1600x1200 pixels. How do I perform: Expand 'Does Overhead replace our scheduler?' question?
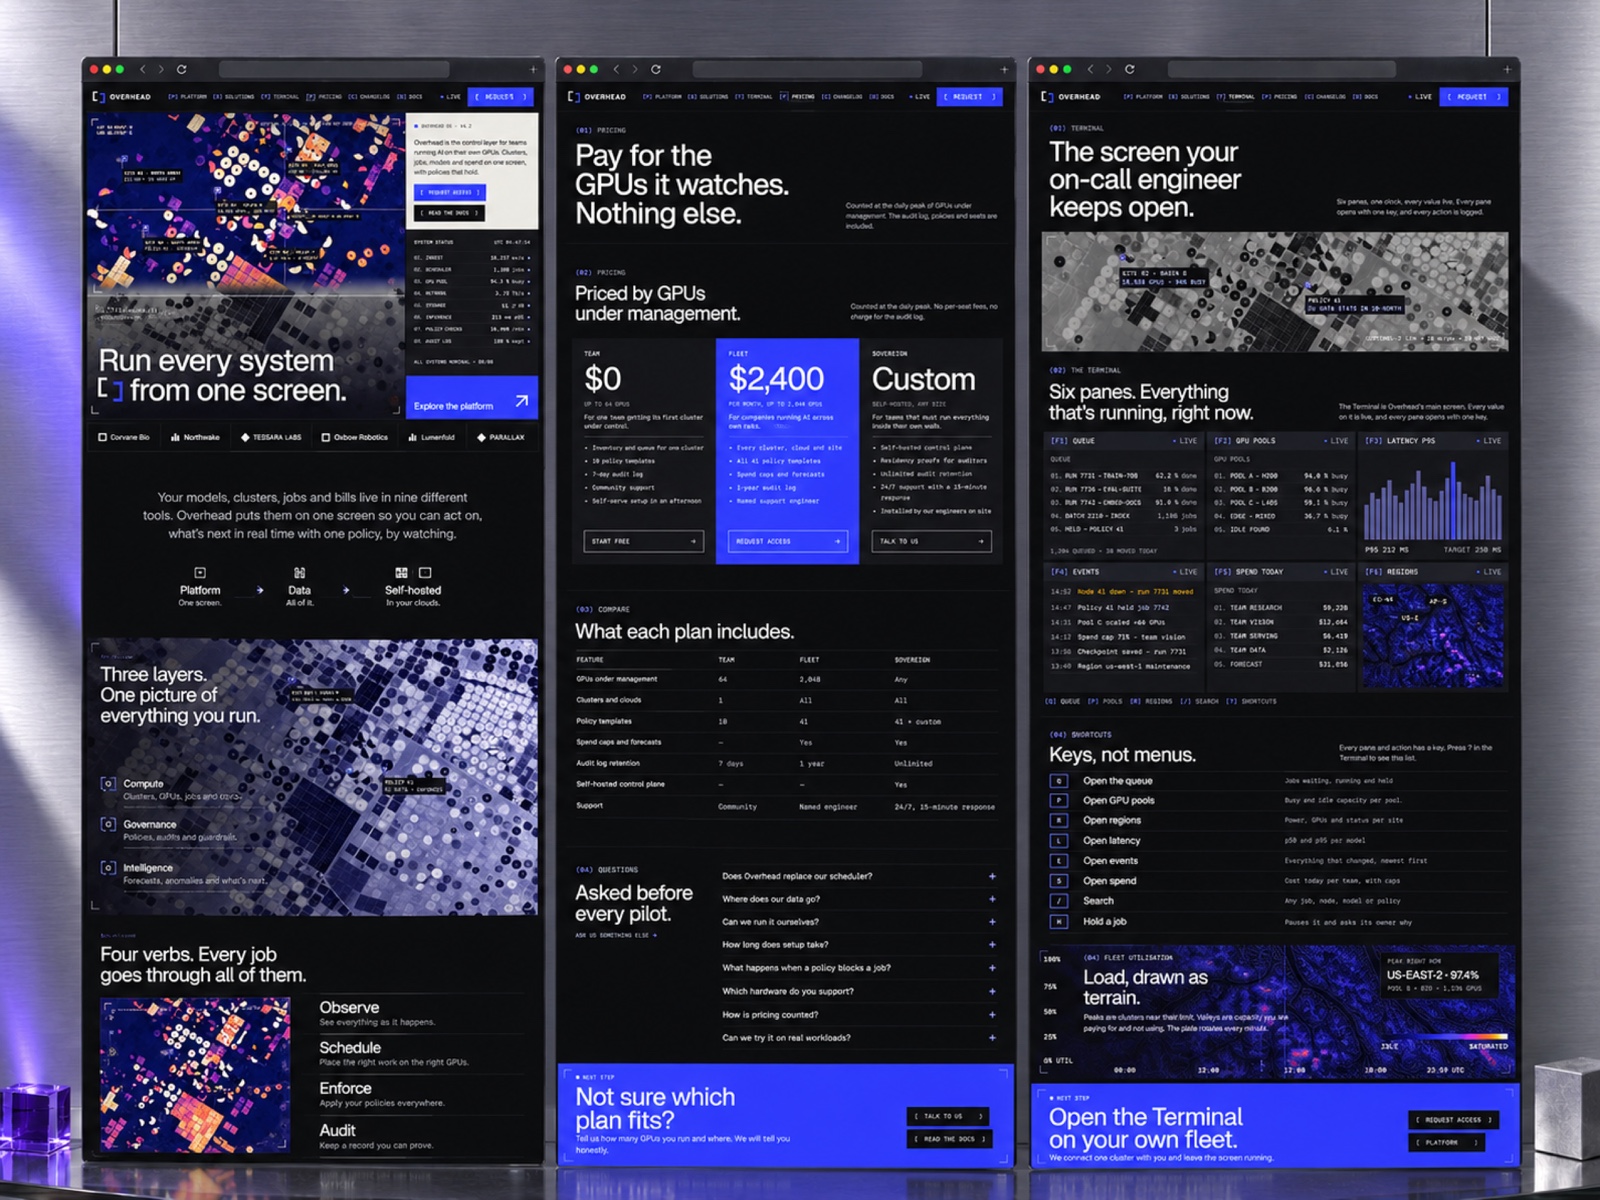(x=992, y=876)
